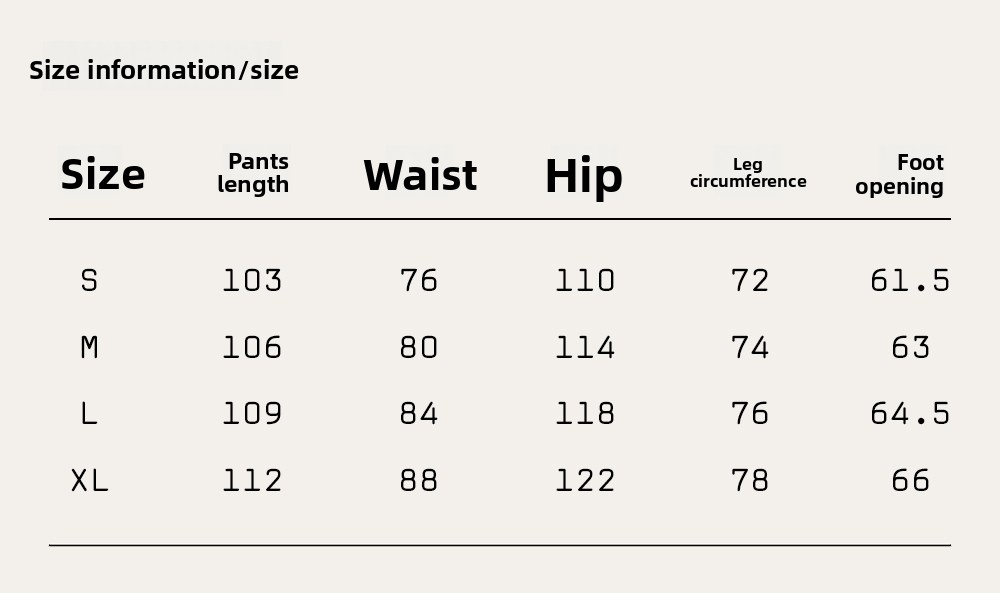Image resolution: width=1000 pixels, height=593 pixels.
Task: Select leg circumference value 78
Action: 750,481
